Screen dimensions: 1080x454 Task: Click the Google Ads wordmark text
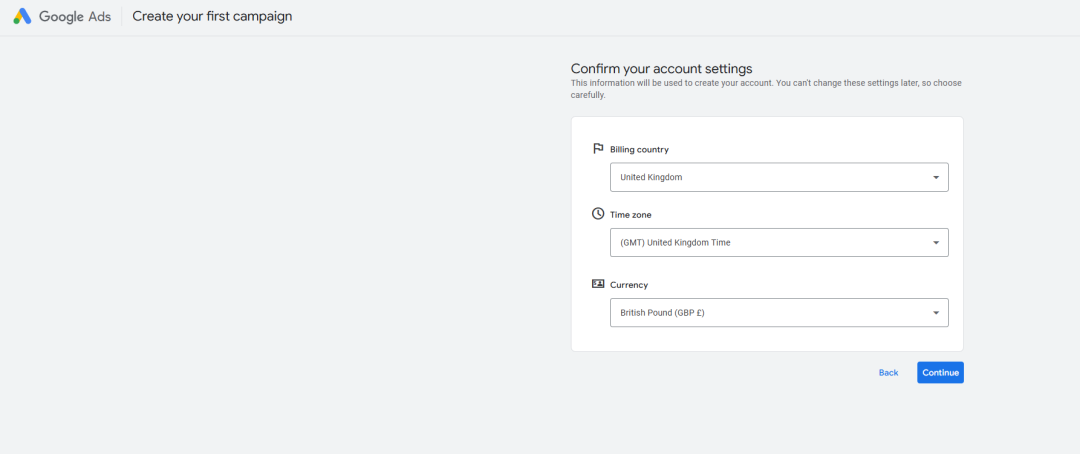[x=74, y=17]
